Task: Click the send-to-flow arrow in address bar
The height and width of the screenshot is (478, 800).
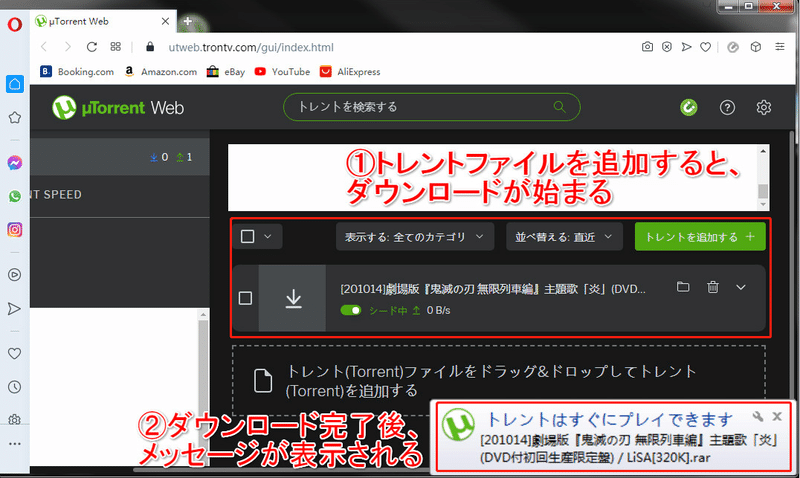Action: (x=686, y=47)
